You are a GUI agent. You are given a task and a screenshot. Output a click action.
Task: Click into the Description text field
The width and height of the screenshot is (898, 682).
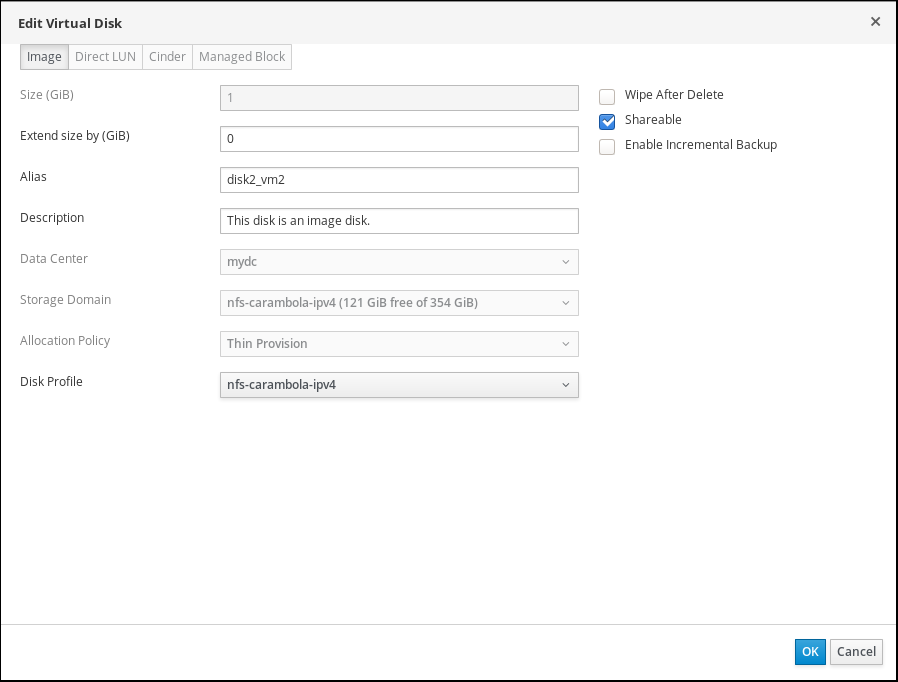(398, 221)
